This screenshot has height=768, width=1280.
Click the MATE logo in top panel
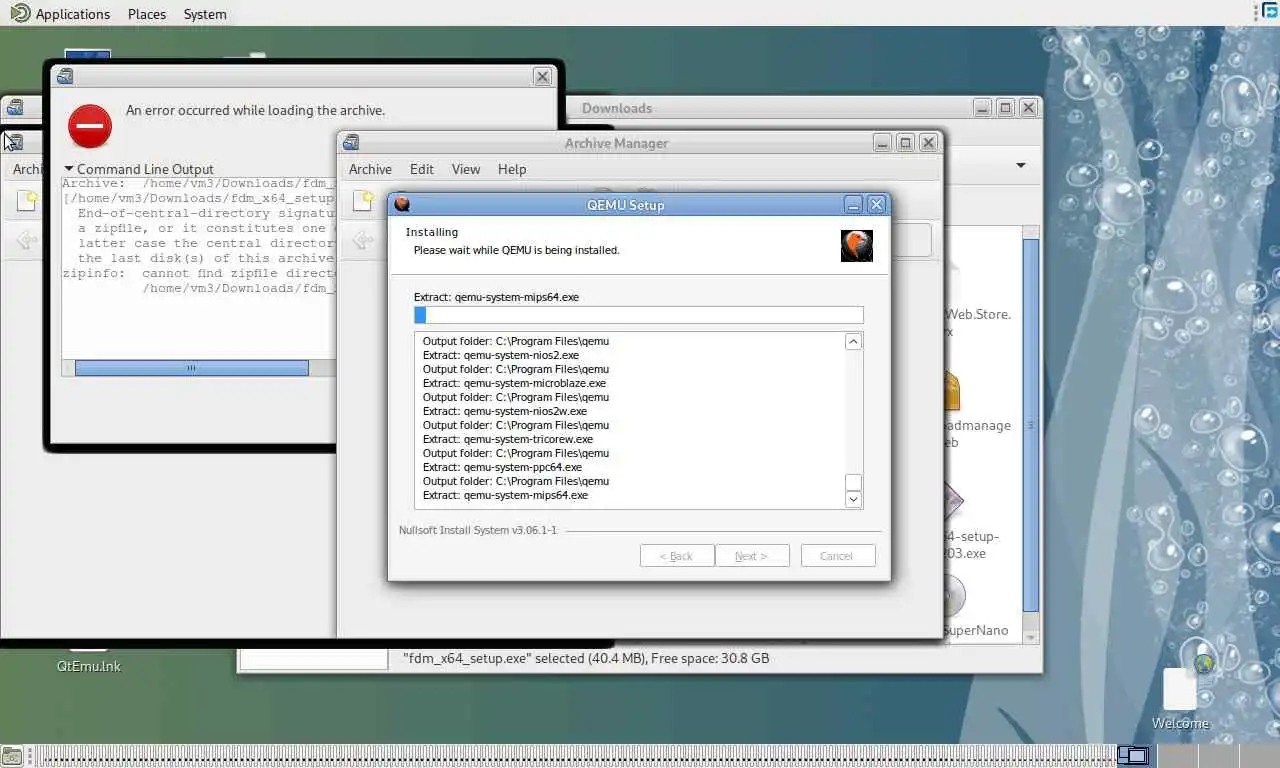(19, 13)
